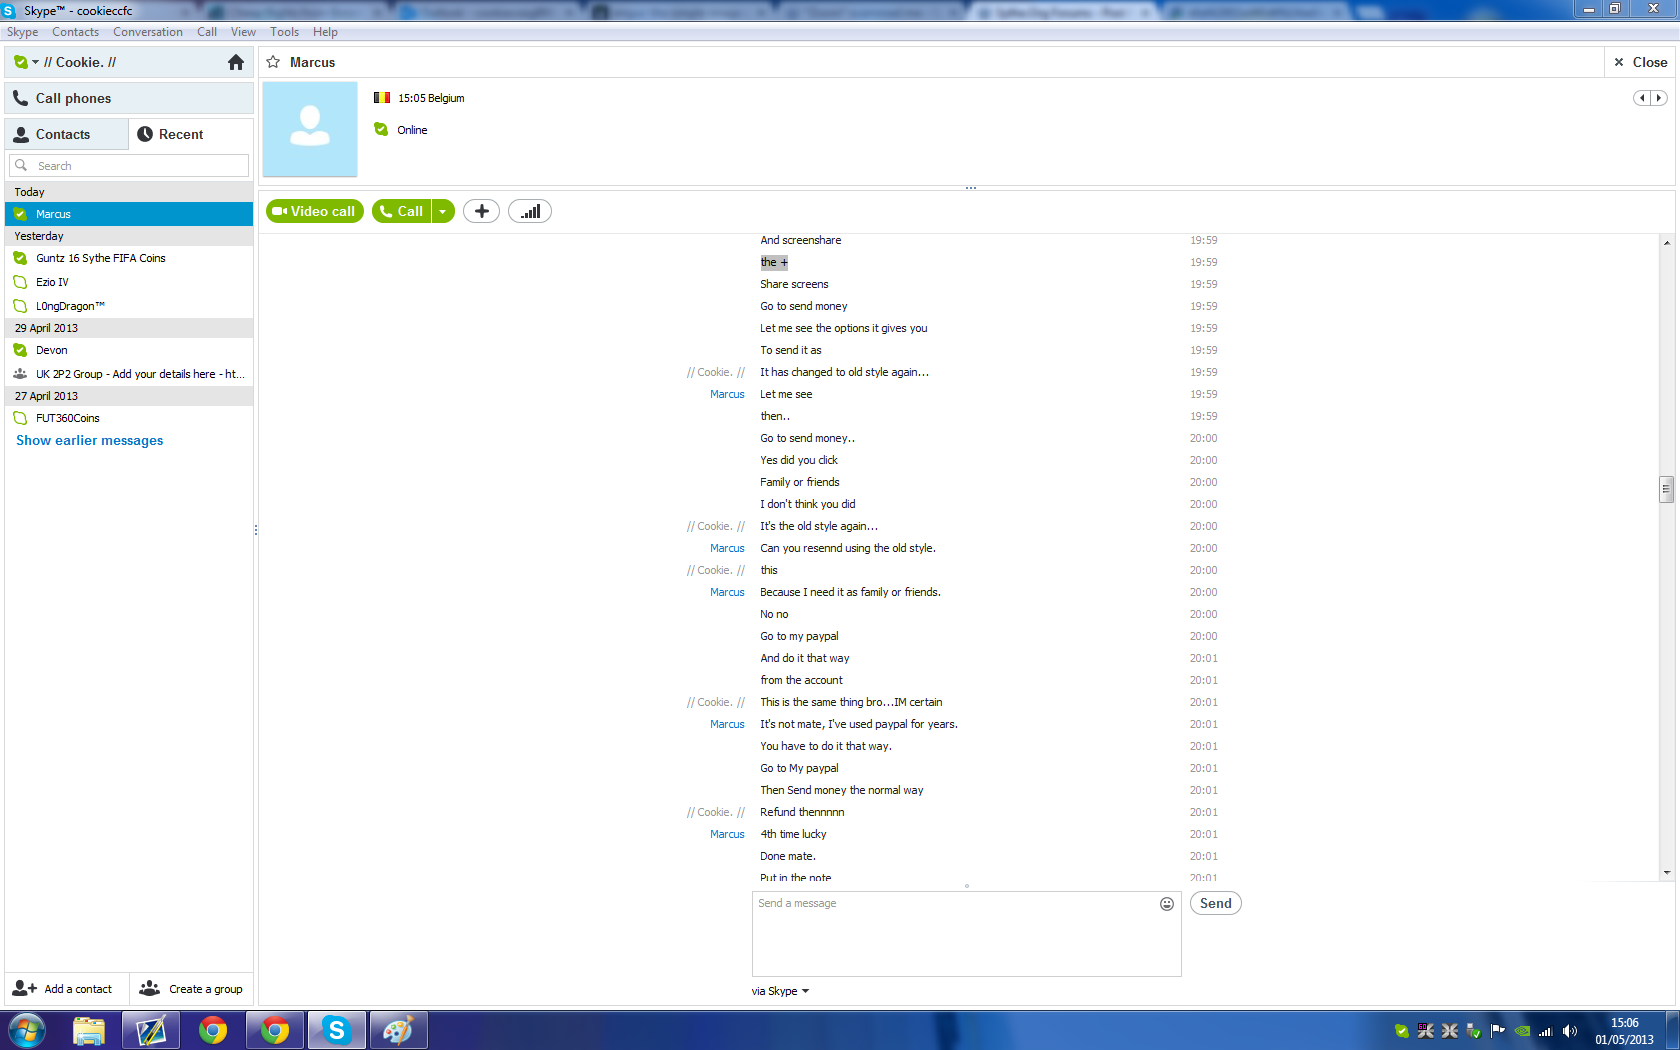Open the Guntz 16 Sythe FIFA Coins chat
The image size is (1680, 1050).
129,258
